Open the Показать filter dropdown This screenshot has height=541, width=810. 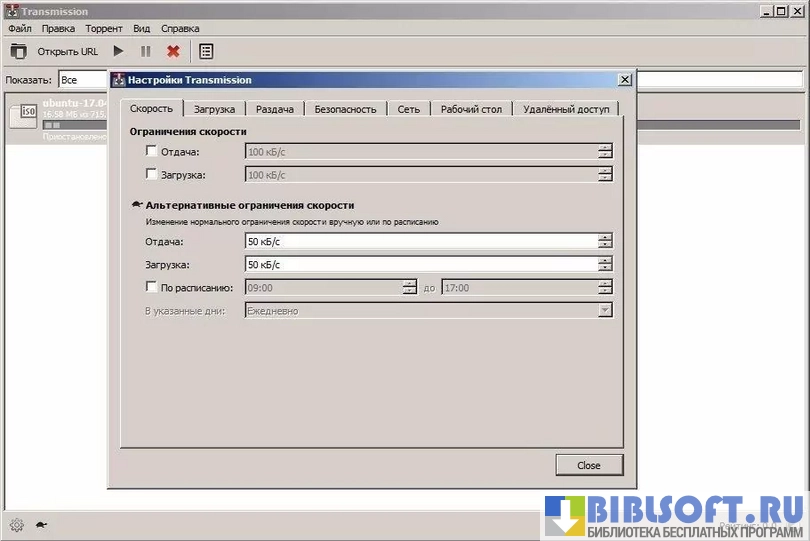point(82,79)
